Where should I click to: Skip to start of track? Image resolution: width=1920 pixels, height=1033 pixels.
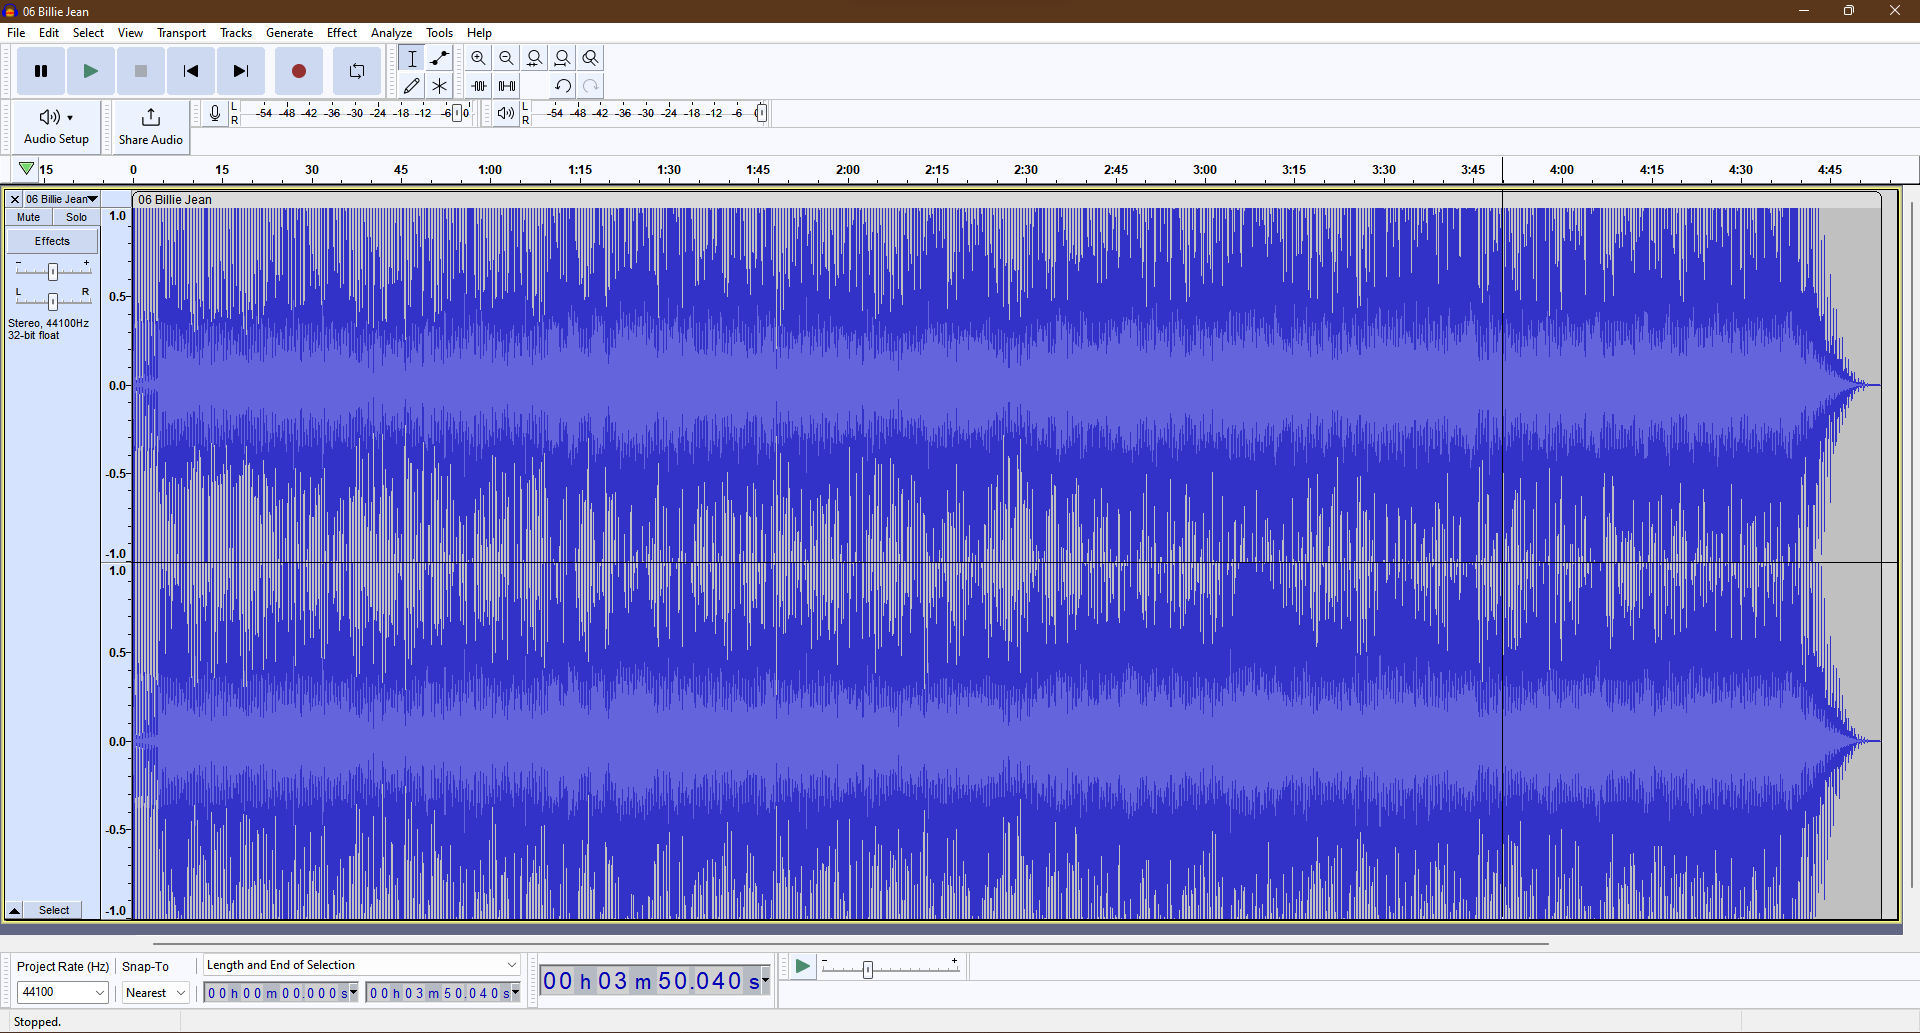[x=191, y=71]
